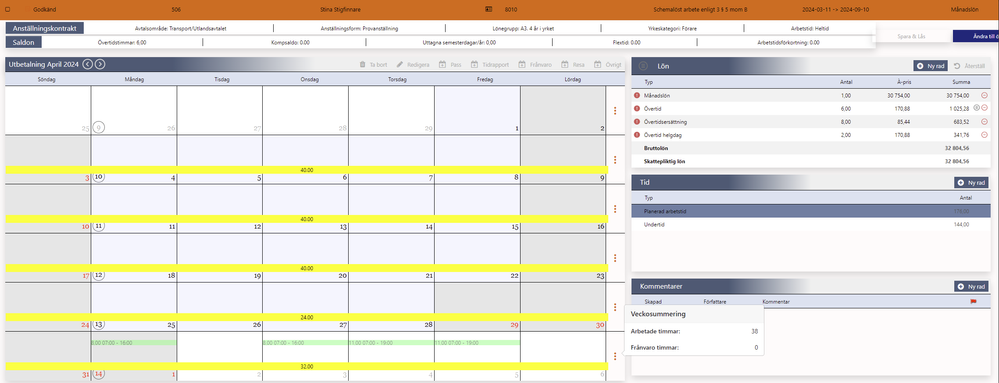Select the Månadslön row label

click(x=657, y=96)
